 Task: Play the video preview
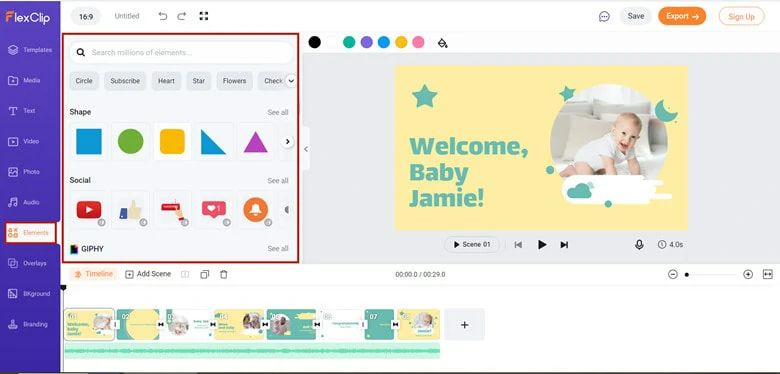pyautogui.click(x=542, y=245)
